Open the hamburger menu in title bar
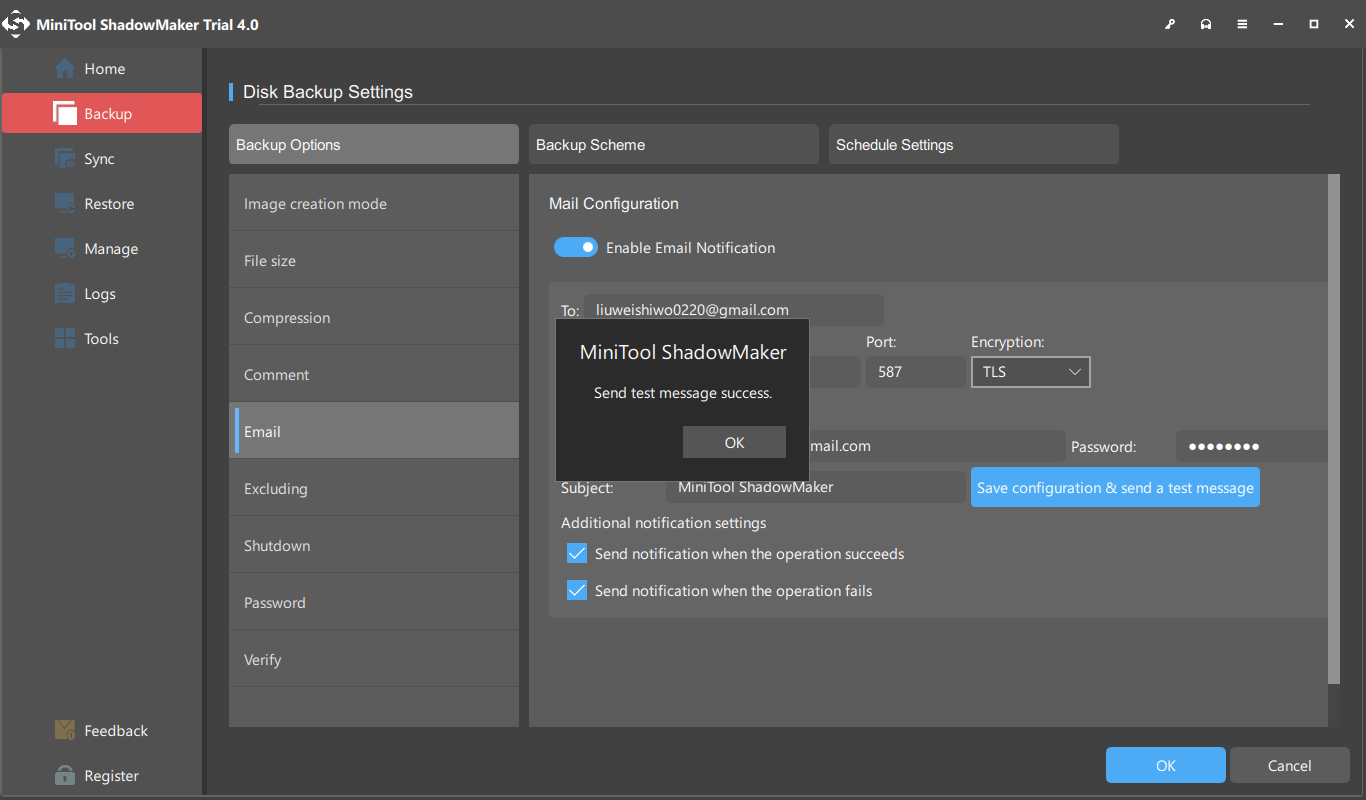 coord(1242,24)
